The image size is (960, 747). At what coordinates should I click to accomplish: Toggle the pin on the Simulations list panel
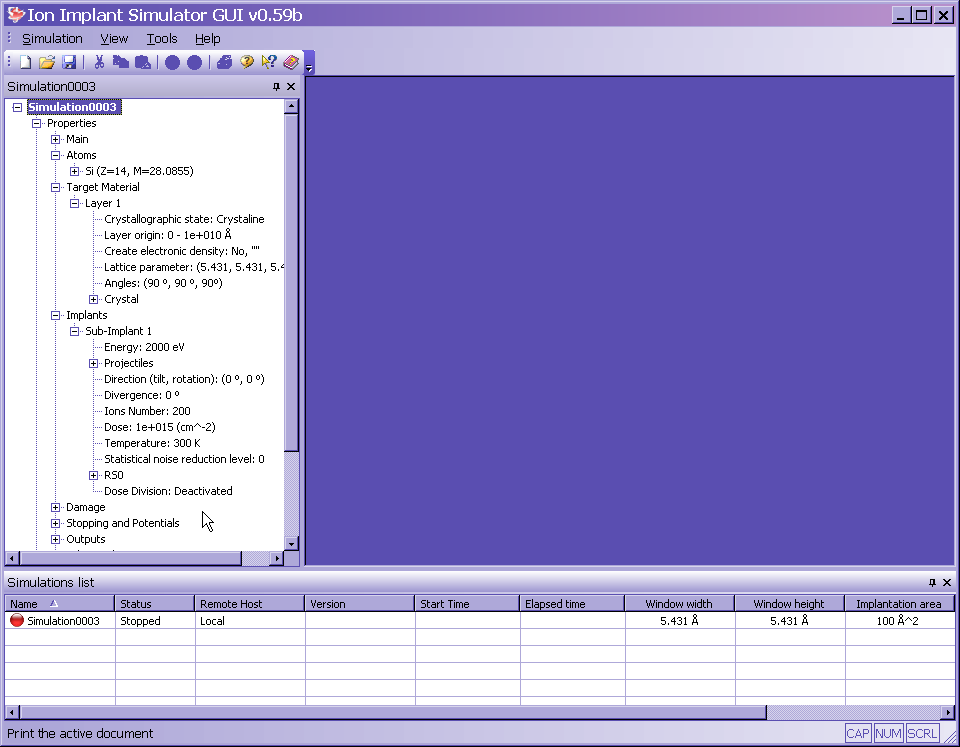(x=932, y=582)
